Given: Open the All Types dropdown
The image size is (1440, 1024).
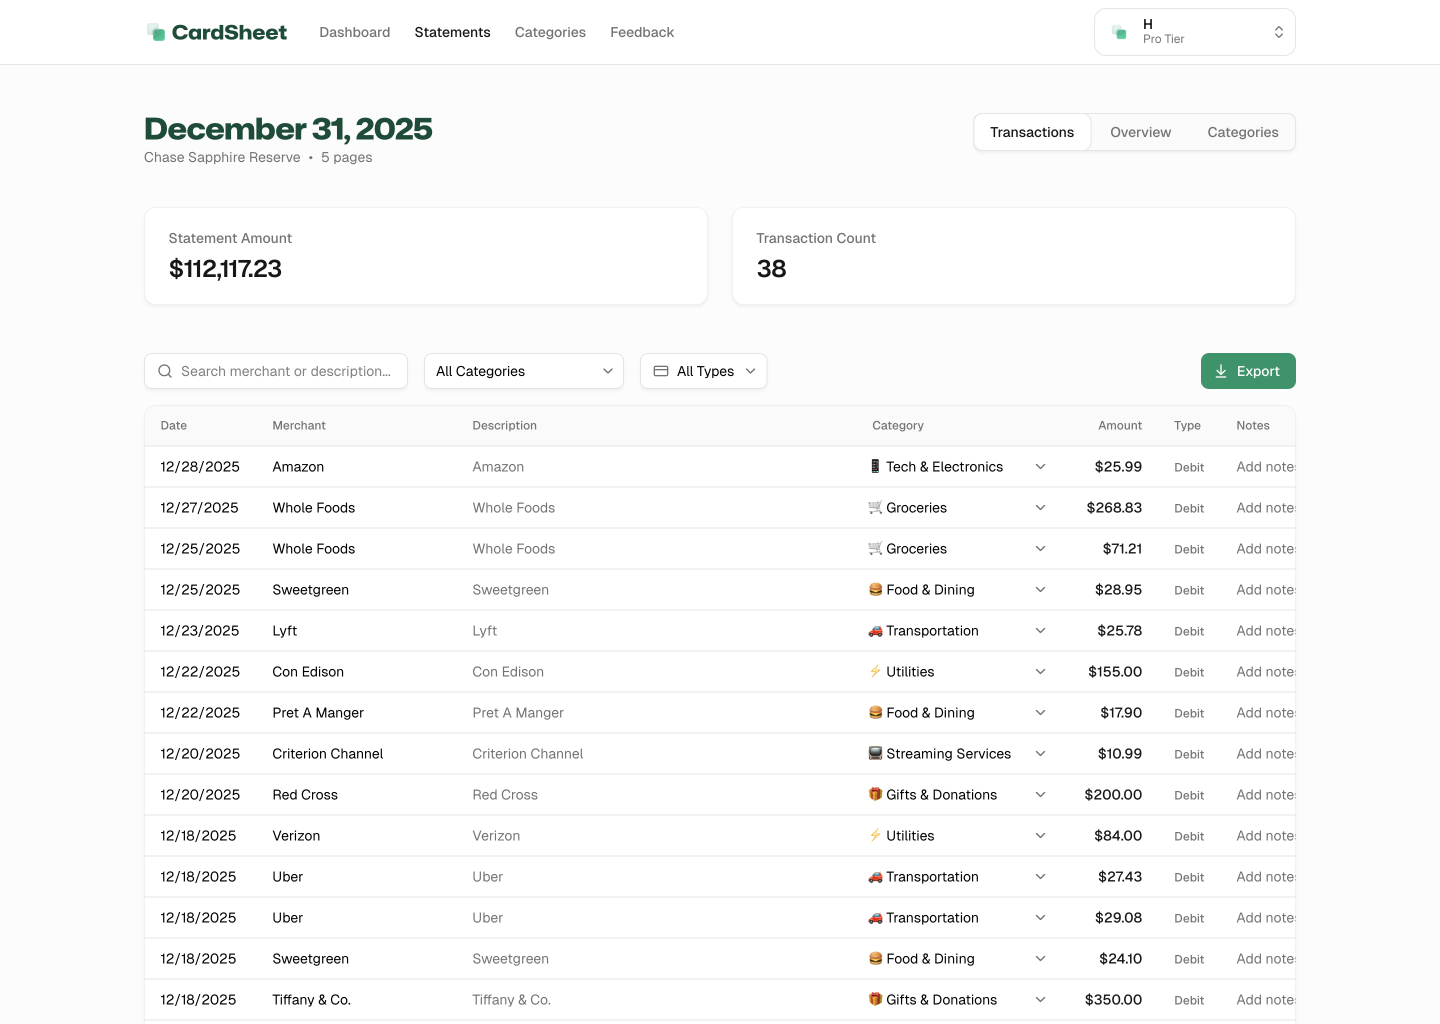Looking at the screenshot, I should 703,371.
